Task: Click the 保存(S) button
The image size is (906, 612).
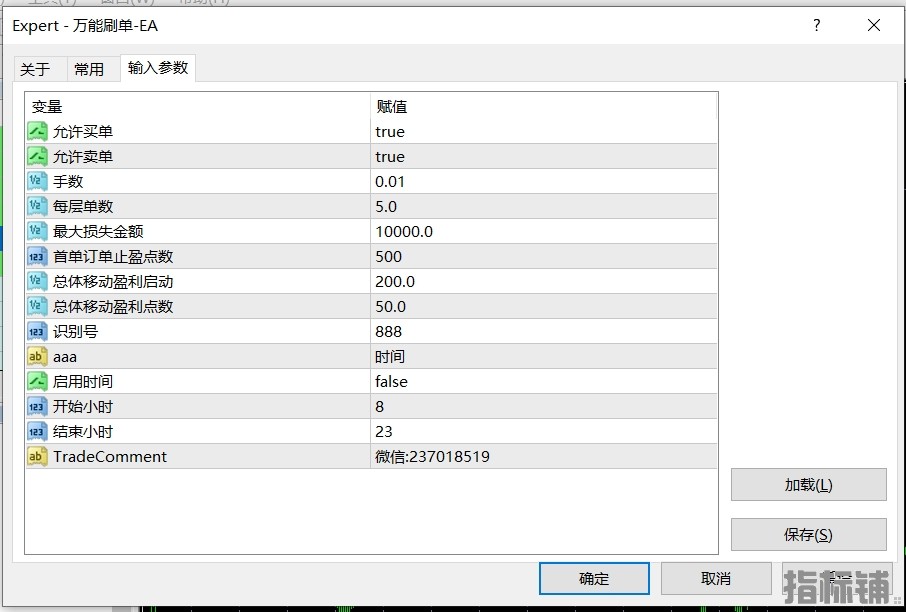Action: coord(808,535)
